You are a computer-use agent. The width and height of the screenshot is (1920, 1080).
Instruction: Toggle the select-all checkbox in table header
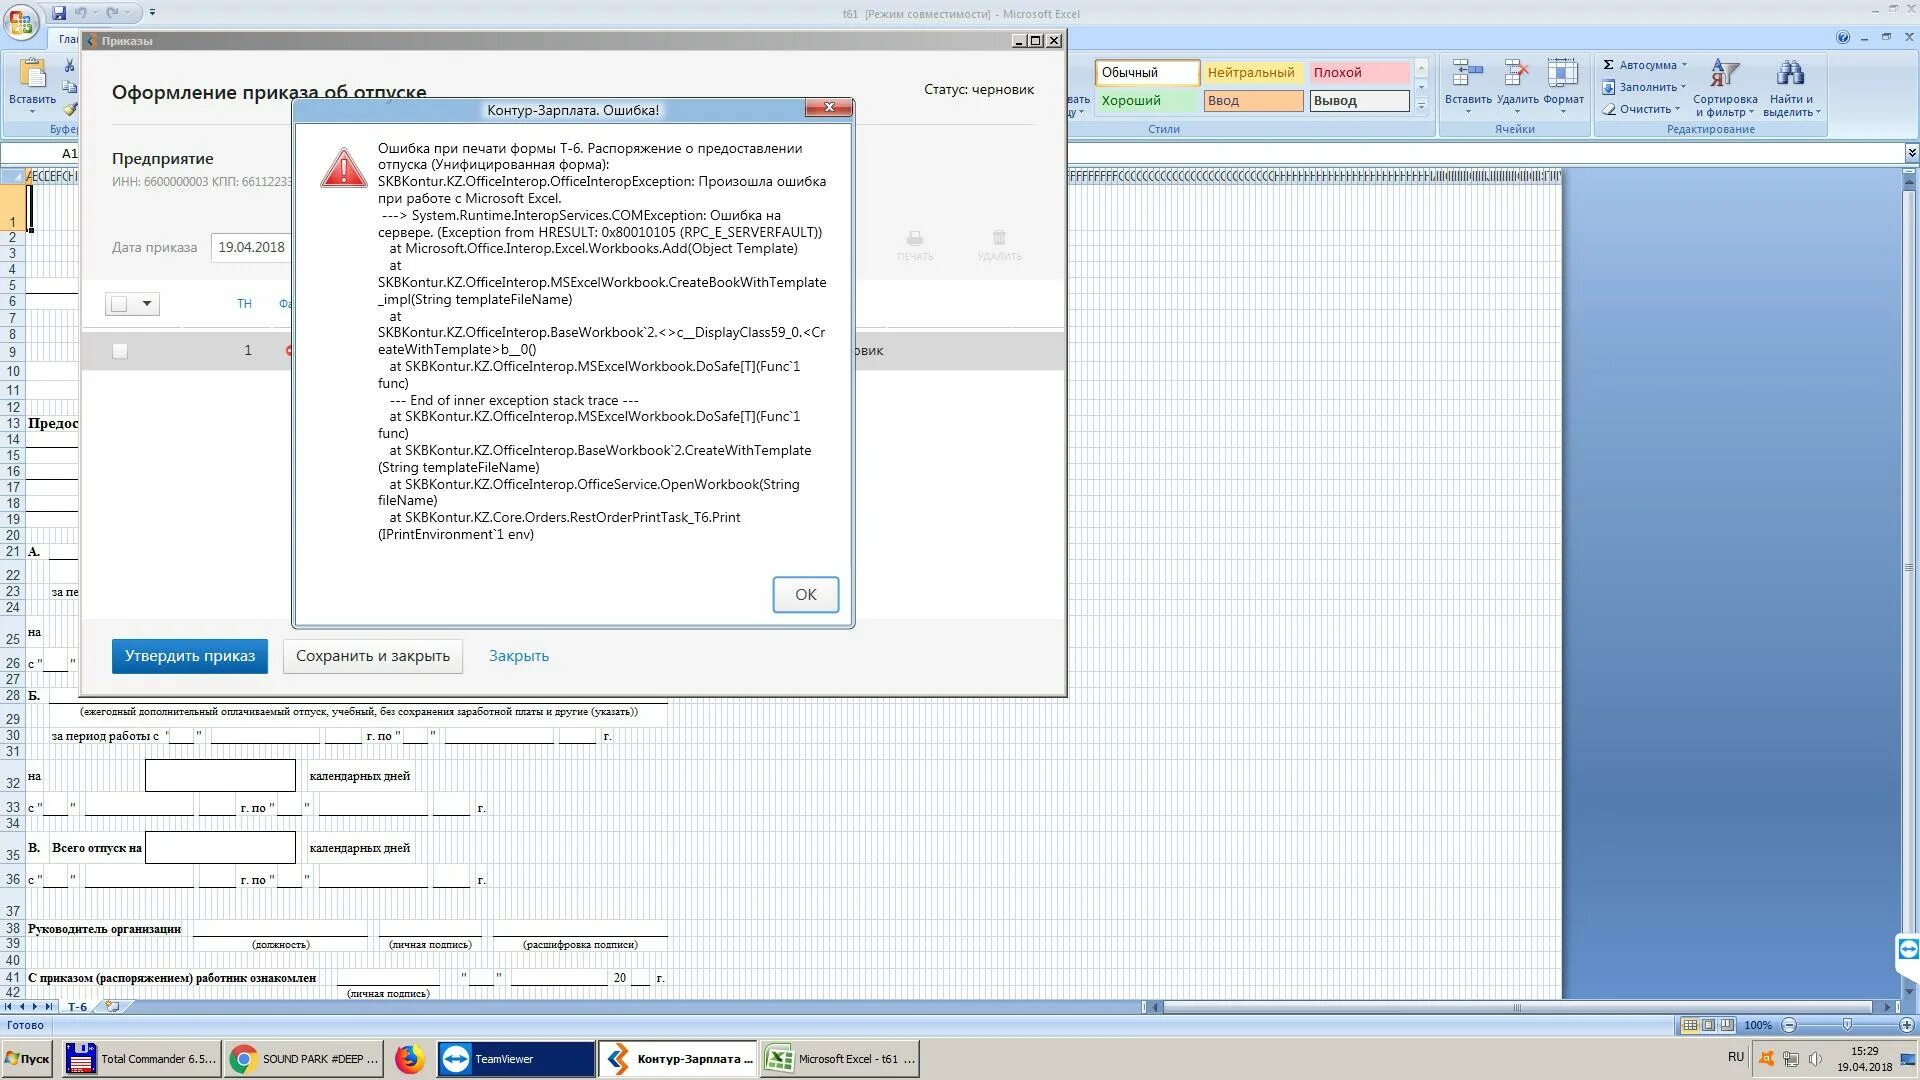tap(120, 304)
